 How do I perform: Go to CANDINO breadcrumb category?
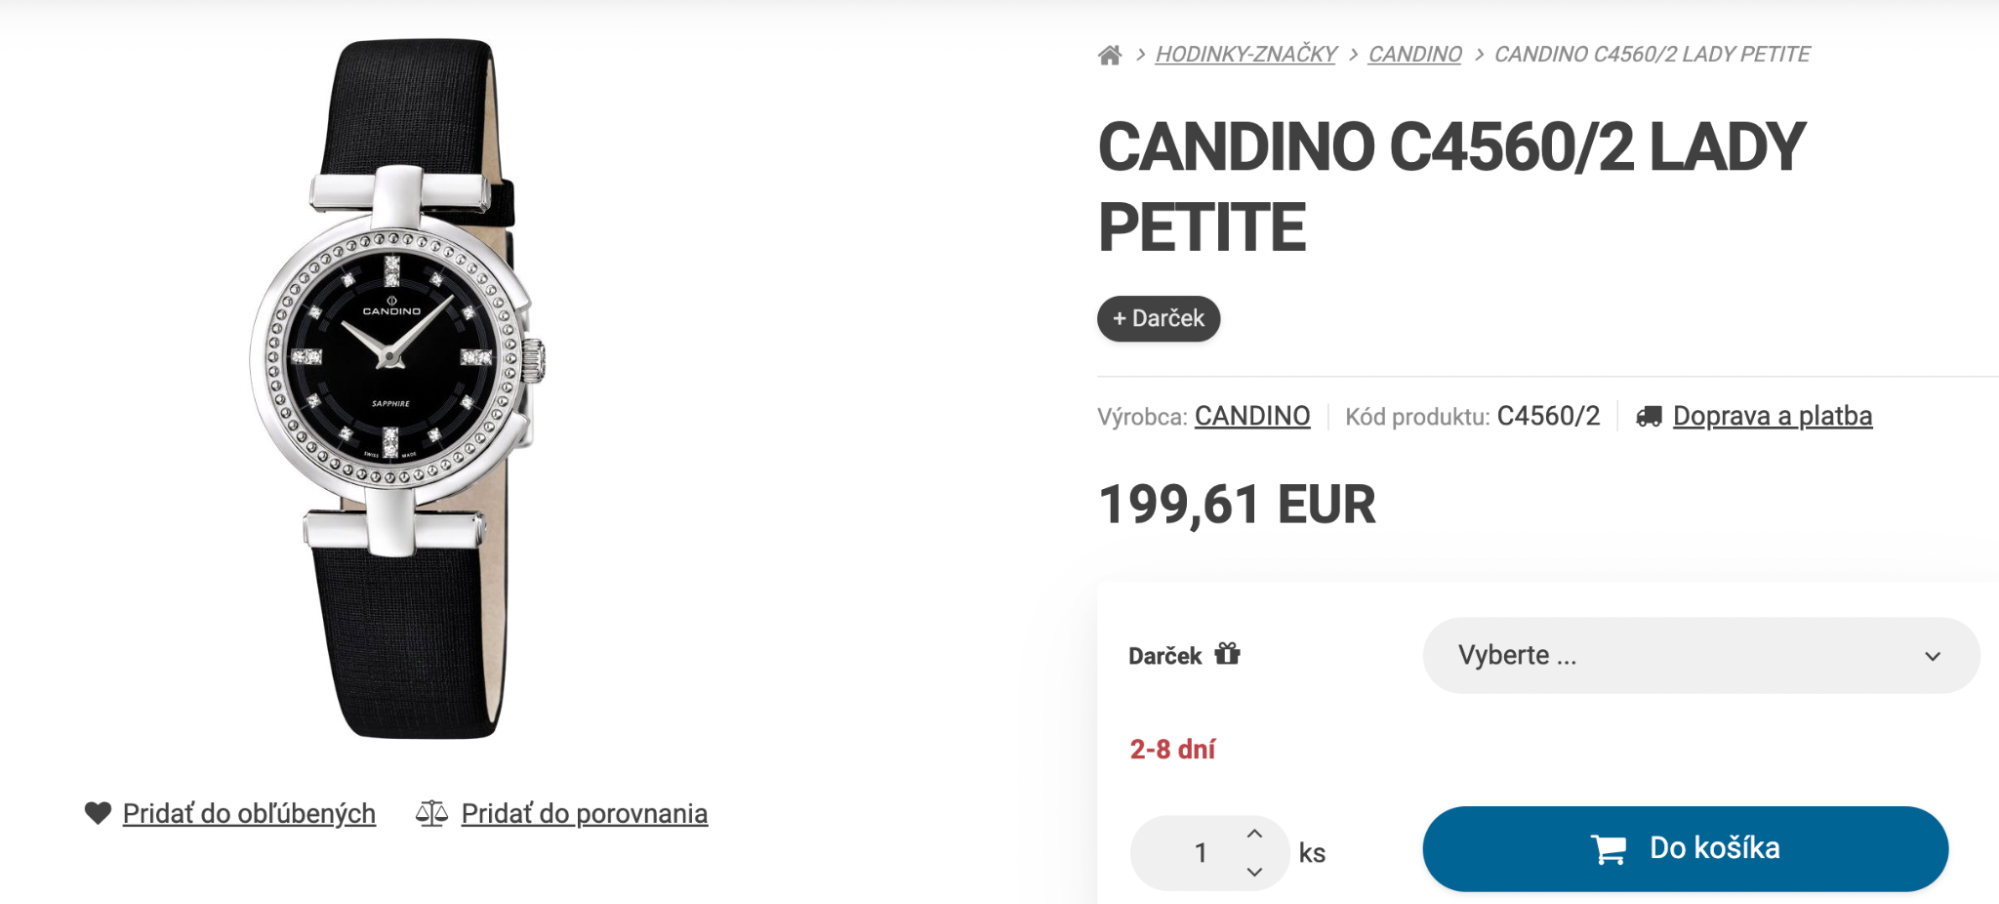tap(1414, 54)
